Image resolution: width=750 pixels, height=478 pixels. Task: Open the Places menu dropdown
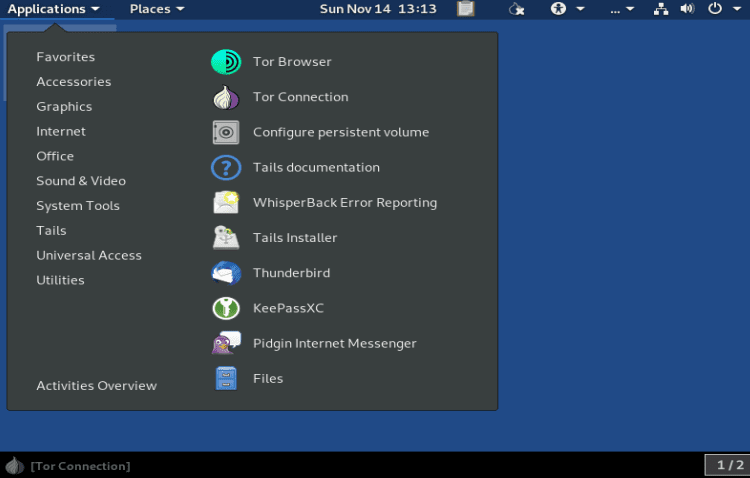pos(157,9)
